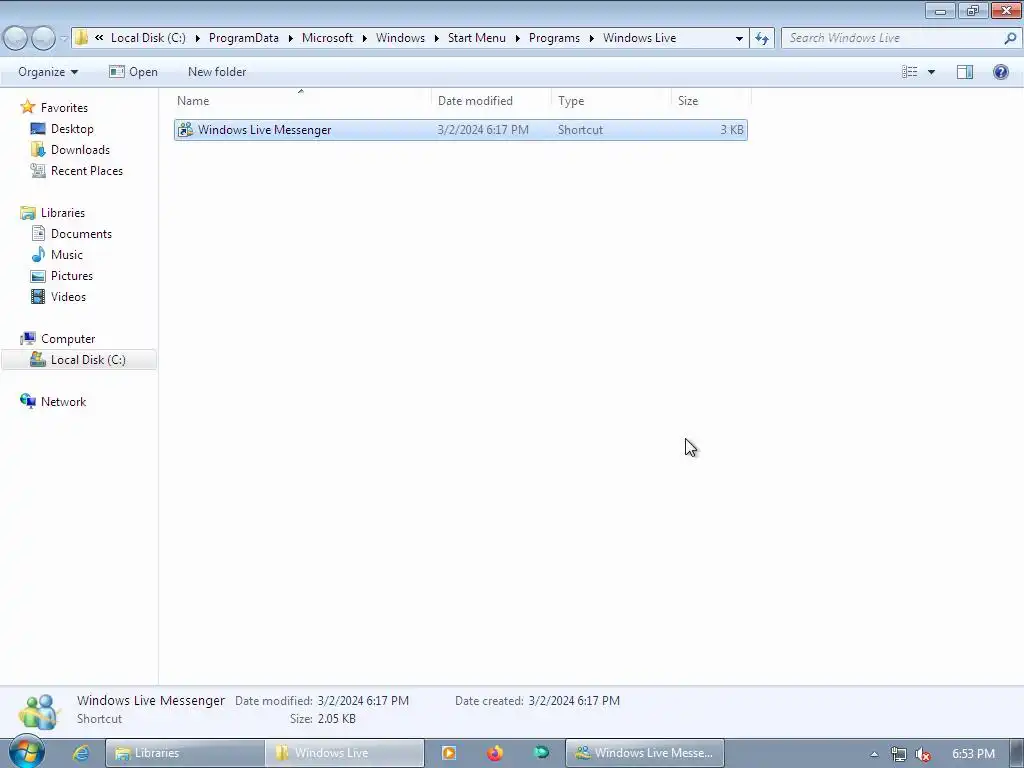The width and height of the screenshot is (1024, 768).
Task: Switch to Windows Live Messenger taskbar window
Action: tap(645, 753)
